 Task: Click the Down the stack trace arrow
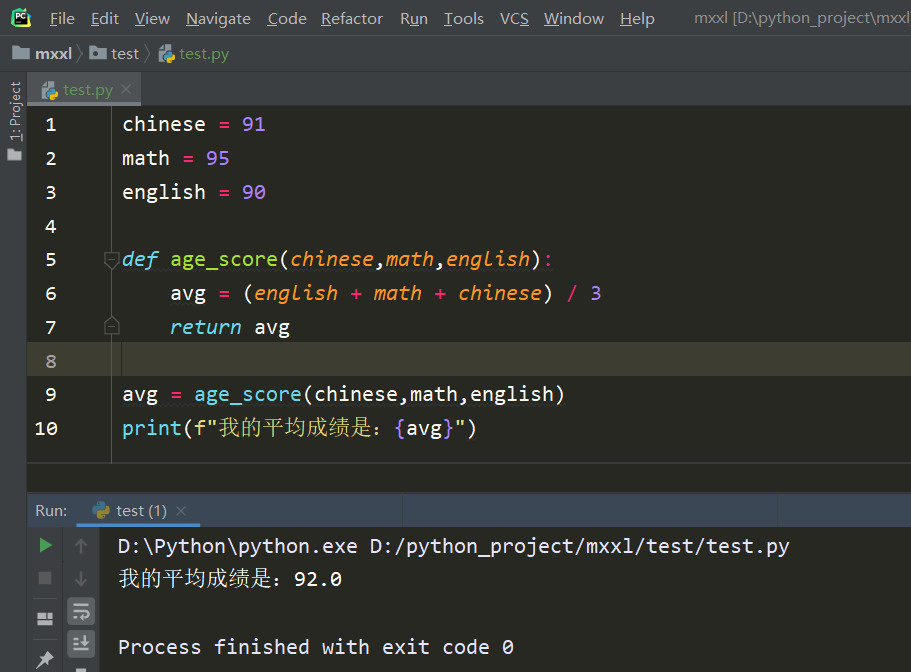[81, 578]
